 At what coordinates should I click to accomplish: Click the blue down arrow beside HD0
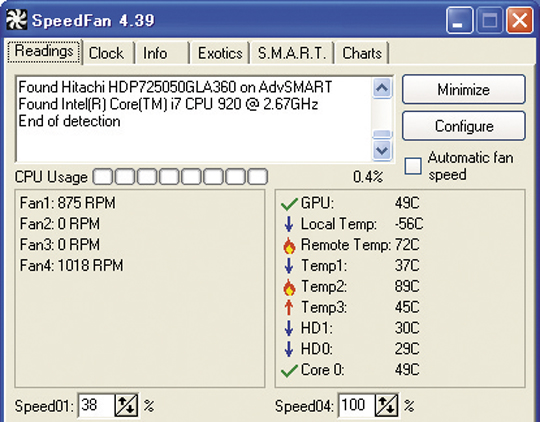pyautogui.click(x=289, y=349)
